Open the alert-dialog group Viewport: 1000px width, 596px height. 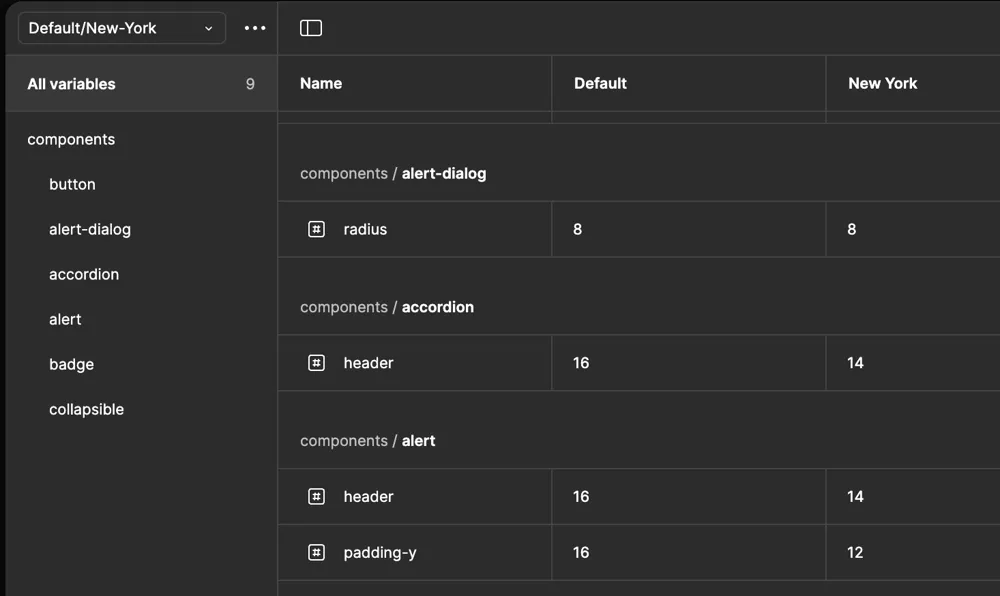pyautogui.click(x=90, y=229)
